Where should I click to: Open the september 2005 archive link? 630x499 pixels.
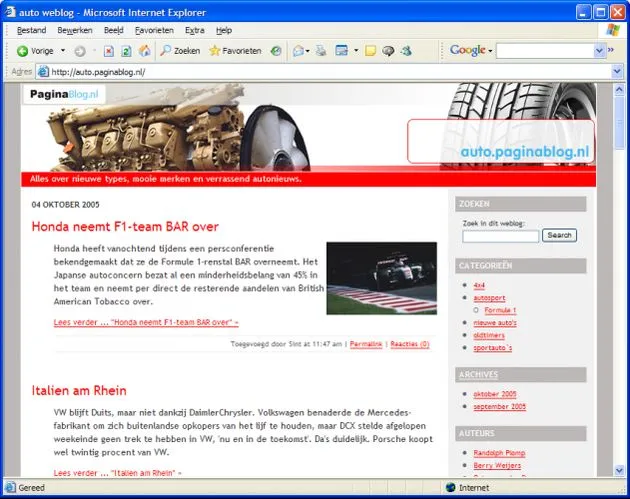(x=499, y=407)
